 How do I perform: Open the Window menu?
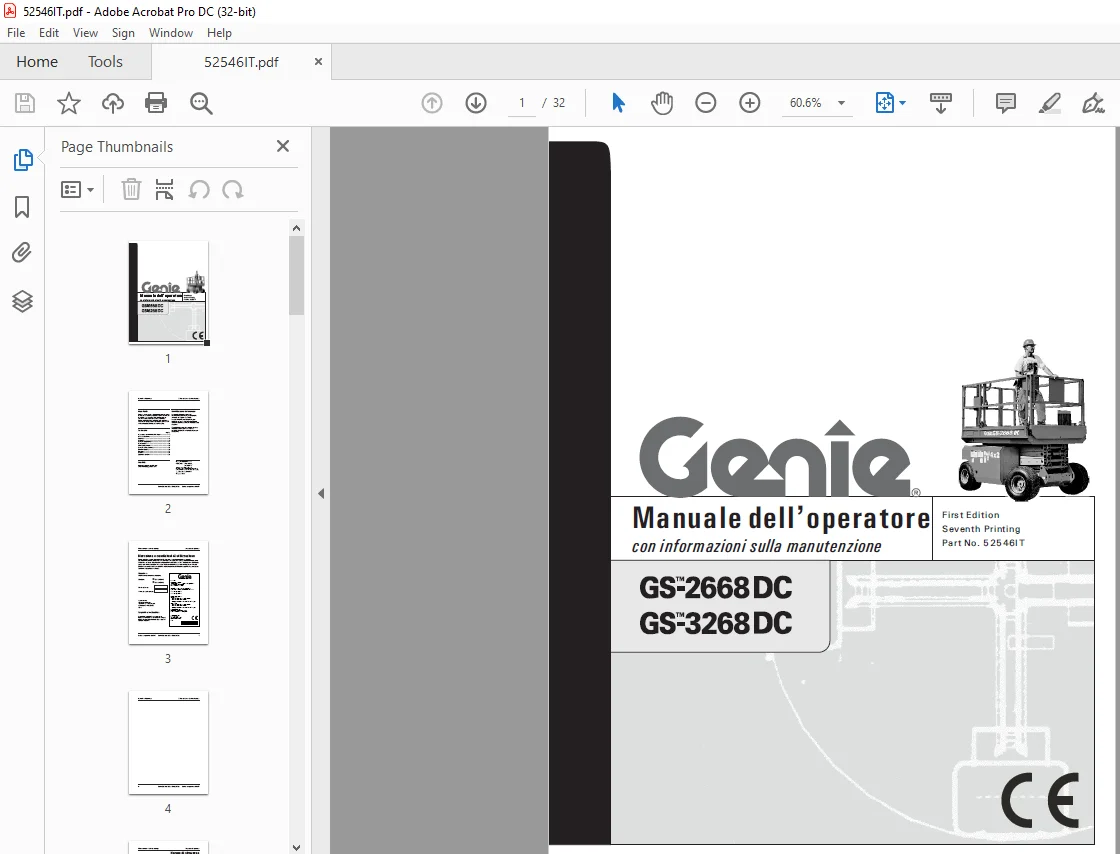click(171, 33)
